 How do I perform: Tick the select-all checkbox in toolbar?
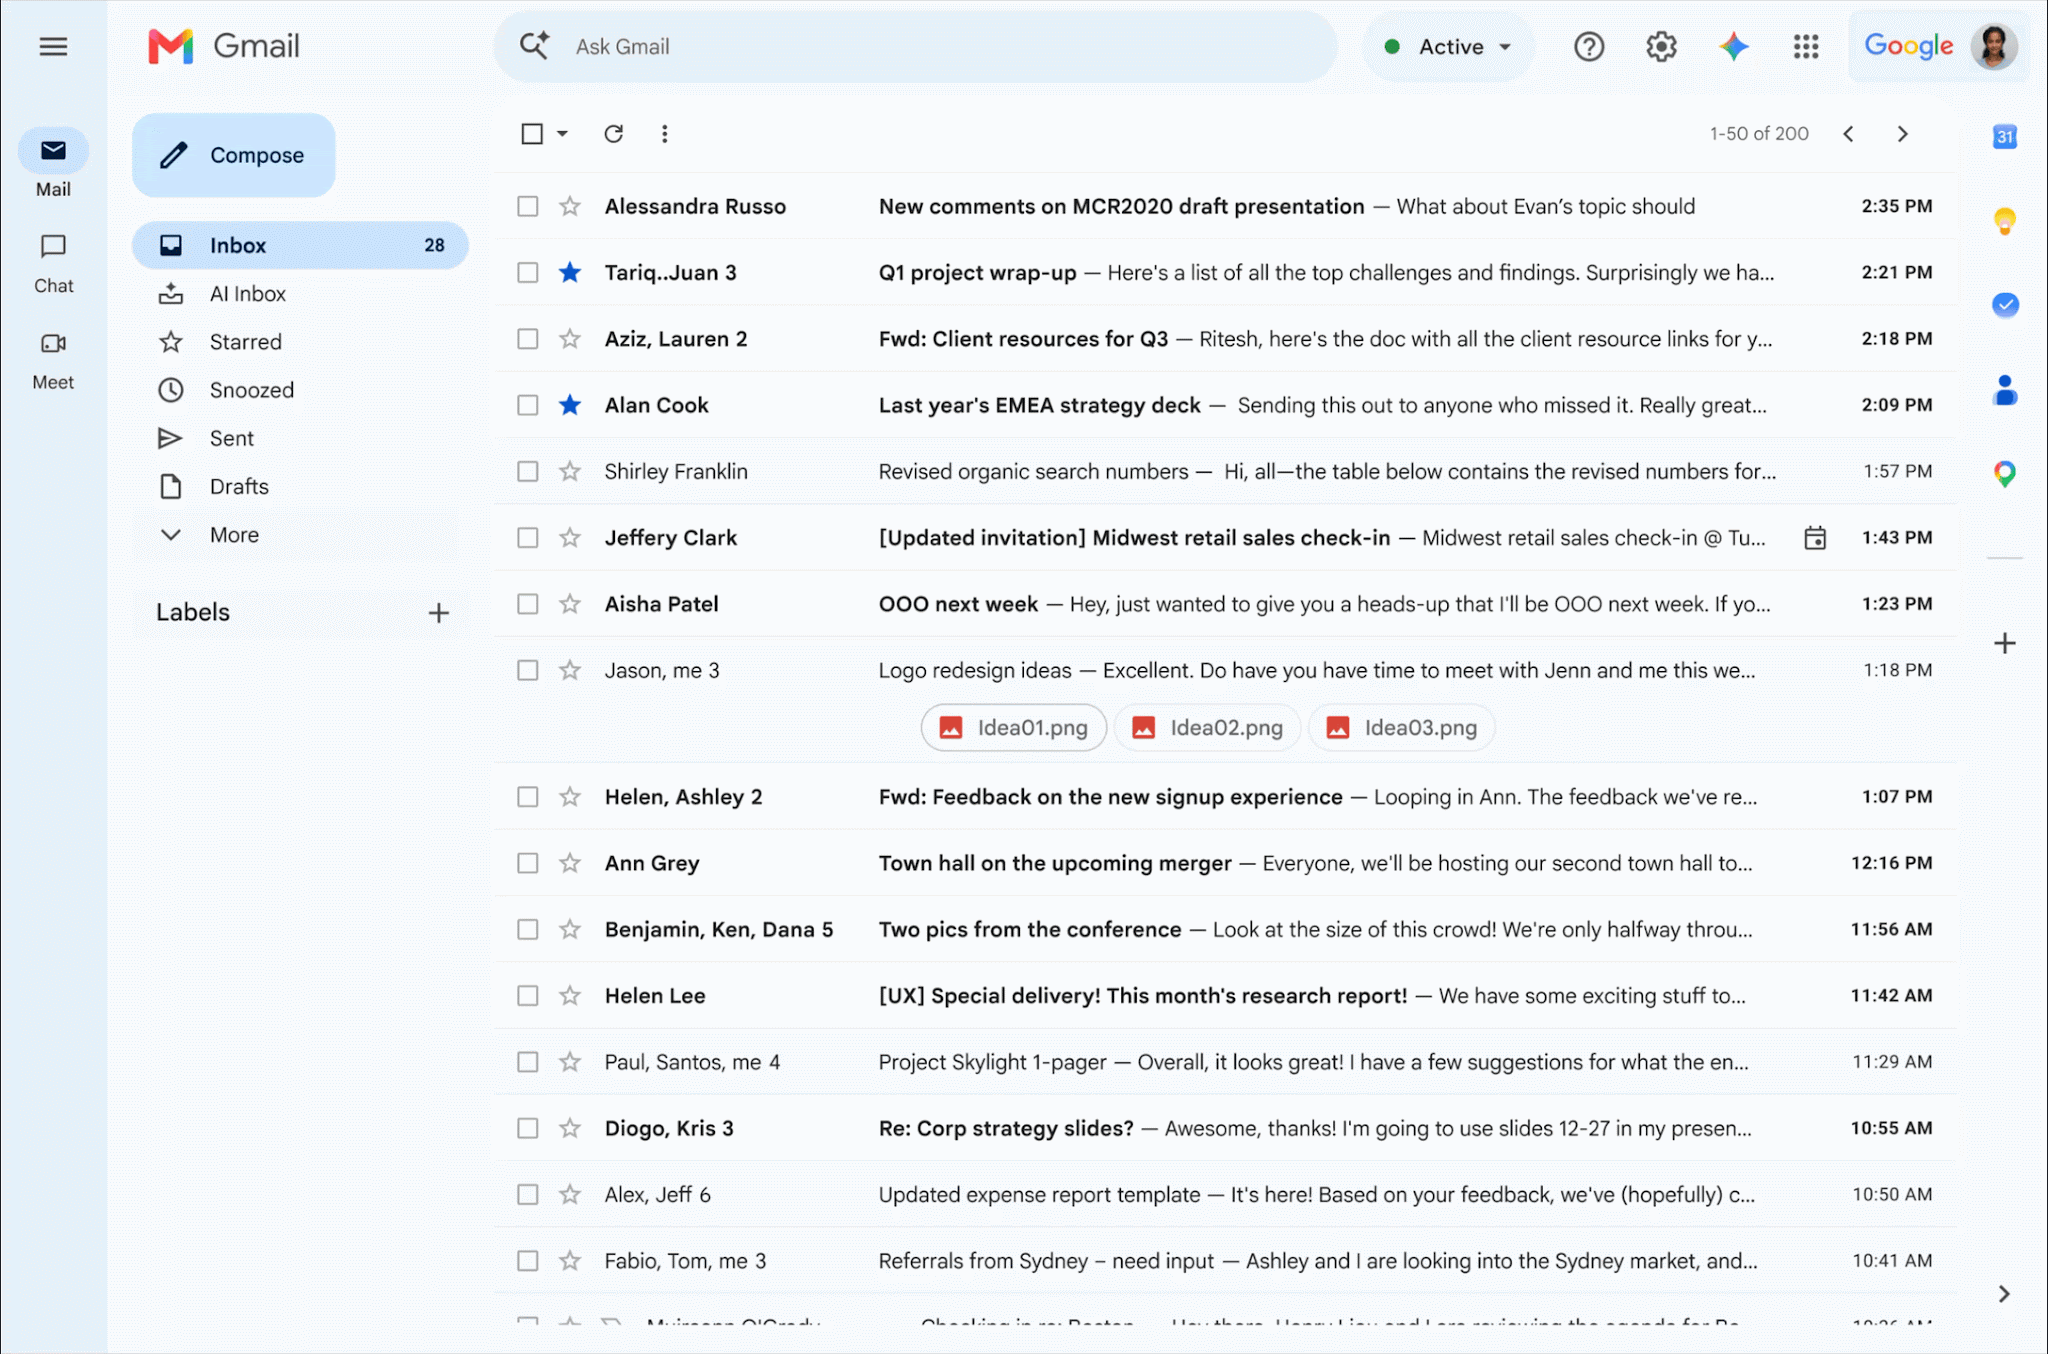(x=532, y=133)
